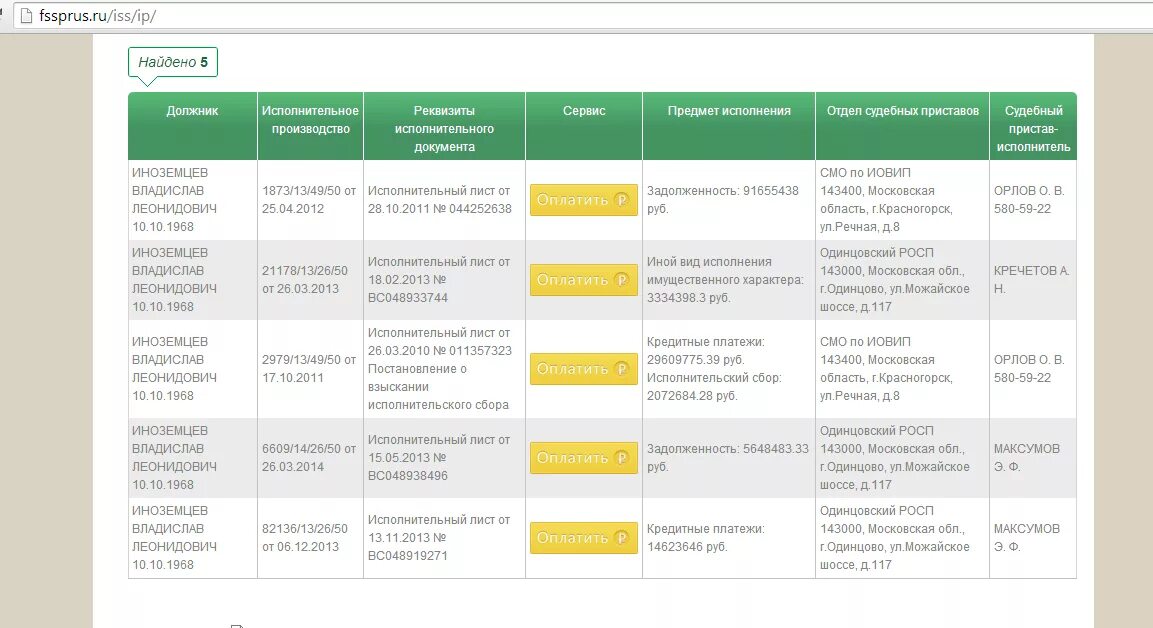Select the Сервис column header
This screenshot has height=628, width=1153.
pos(582,111)
